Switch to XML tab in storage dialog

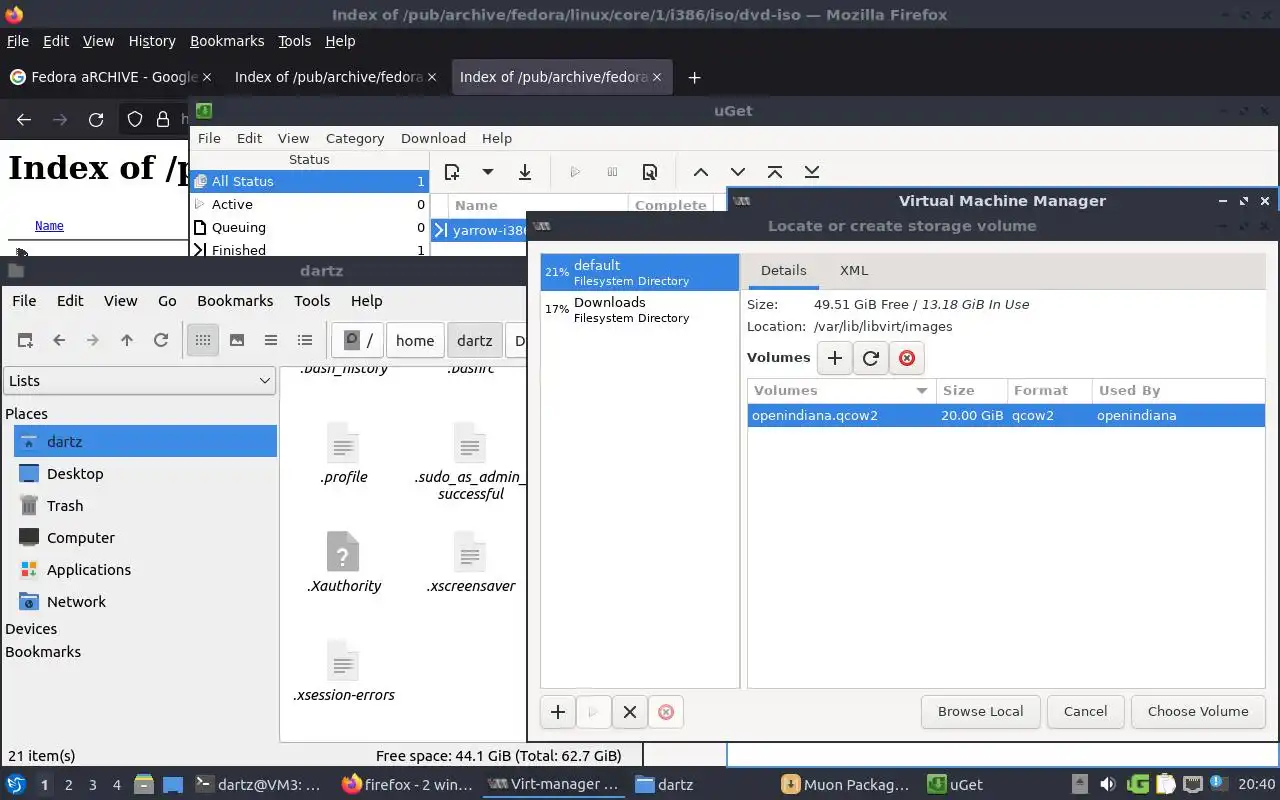tap(854, 270)
